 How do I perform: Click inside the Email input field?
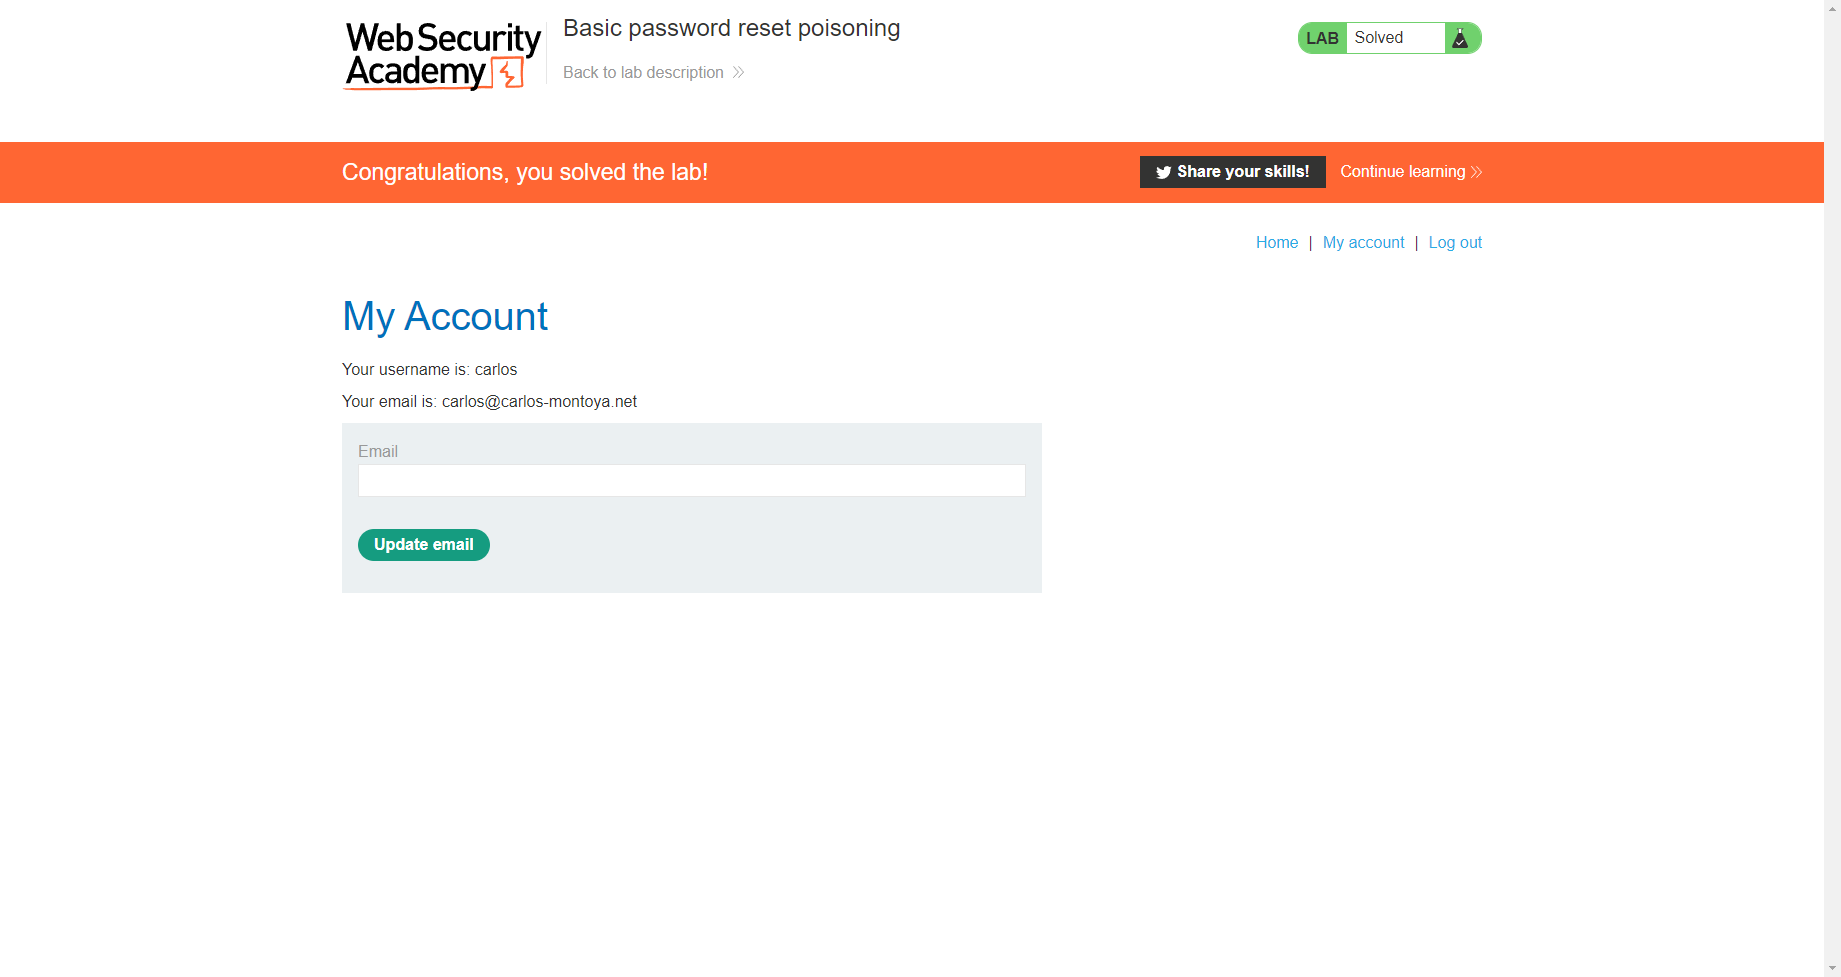(x=691, y=480)
